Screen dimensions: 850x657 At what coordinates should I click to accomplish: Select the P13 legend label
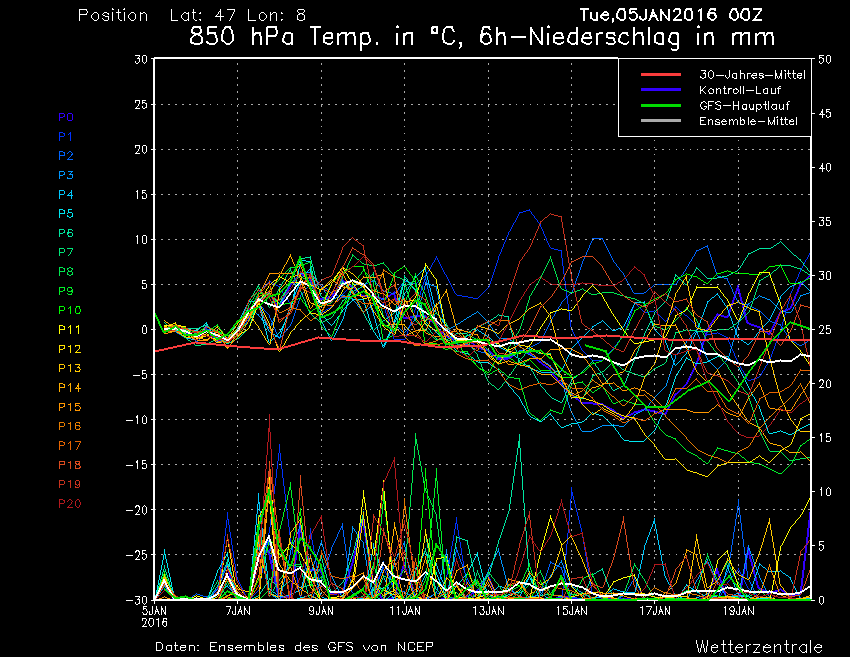69,368
